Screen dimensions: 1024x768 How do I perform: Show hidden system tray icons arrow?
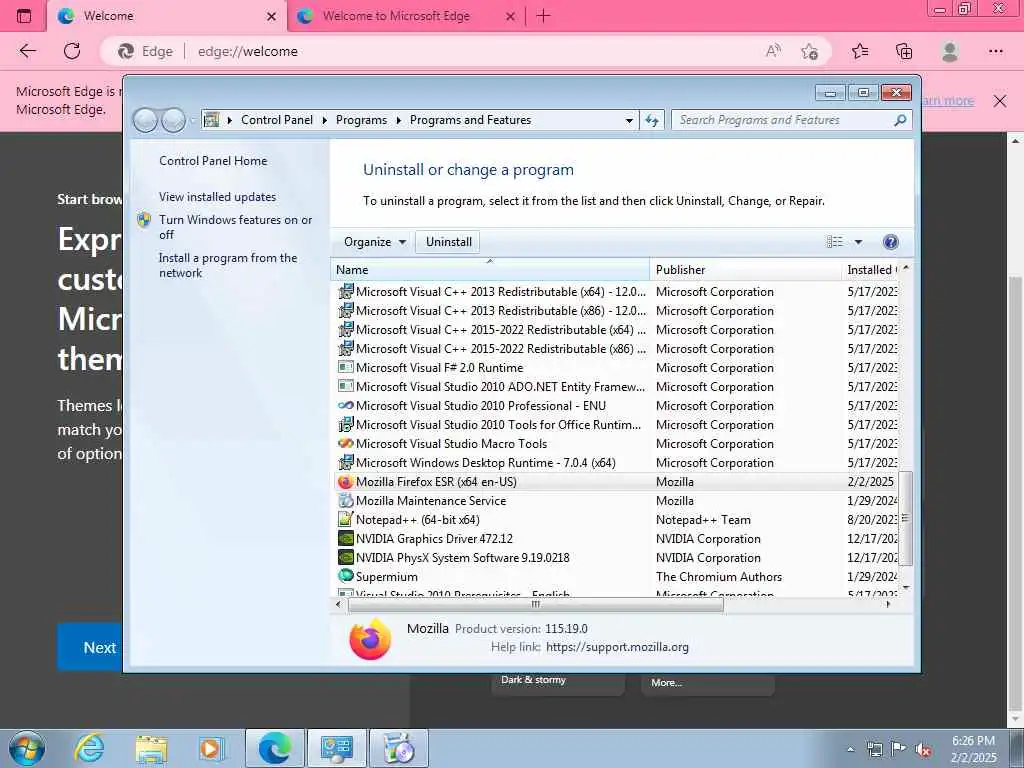coord(850,749)
